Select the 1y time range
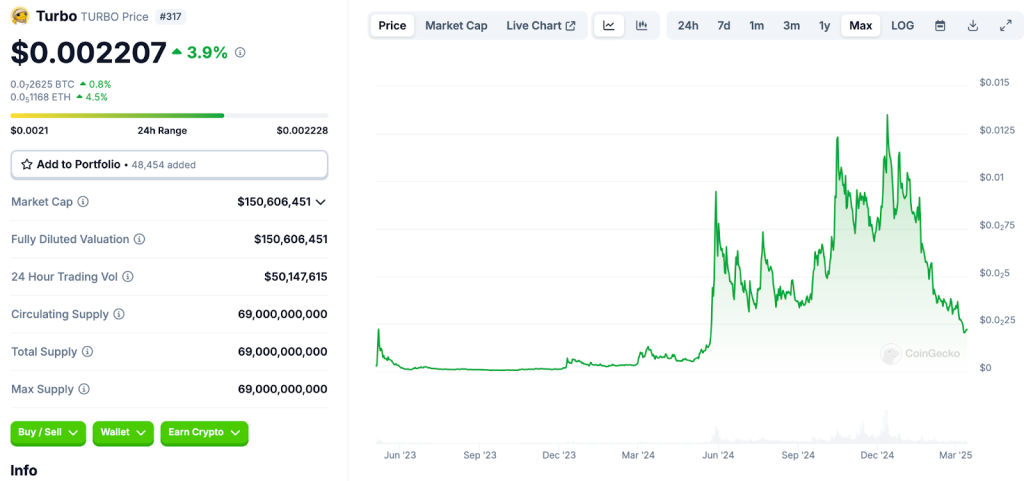The image size is (1024, 481). (824, 25)
